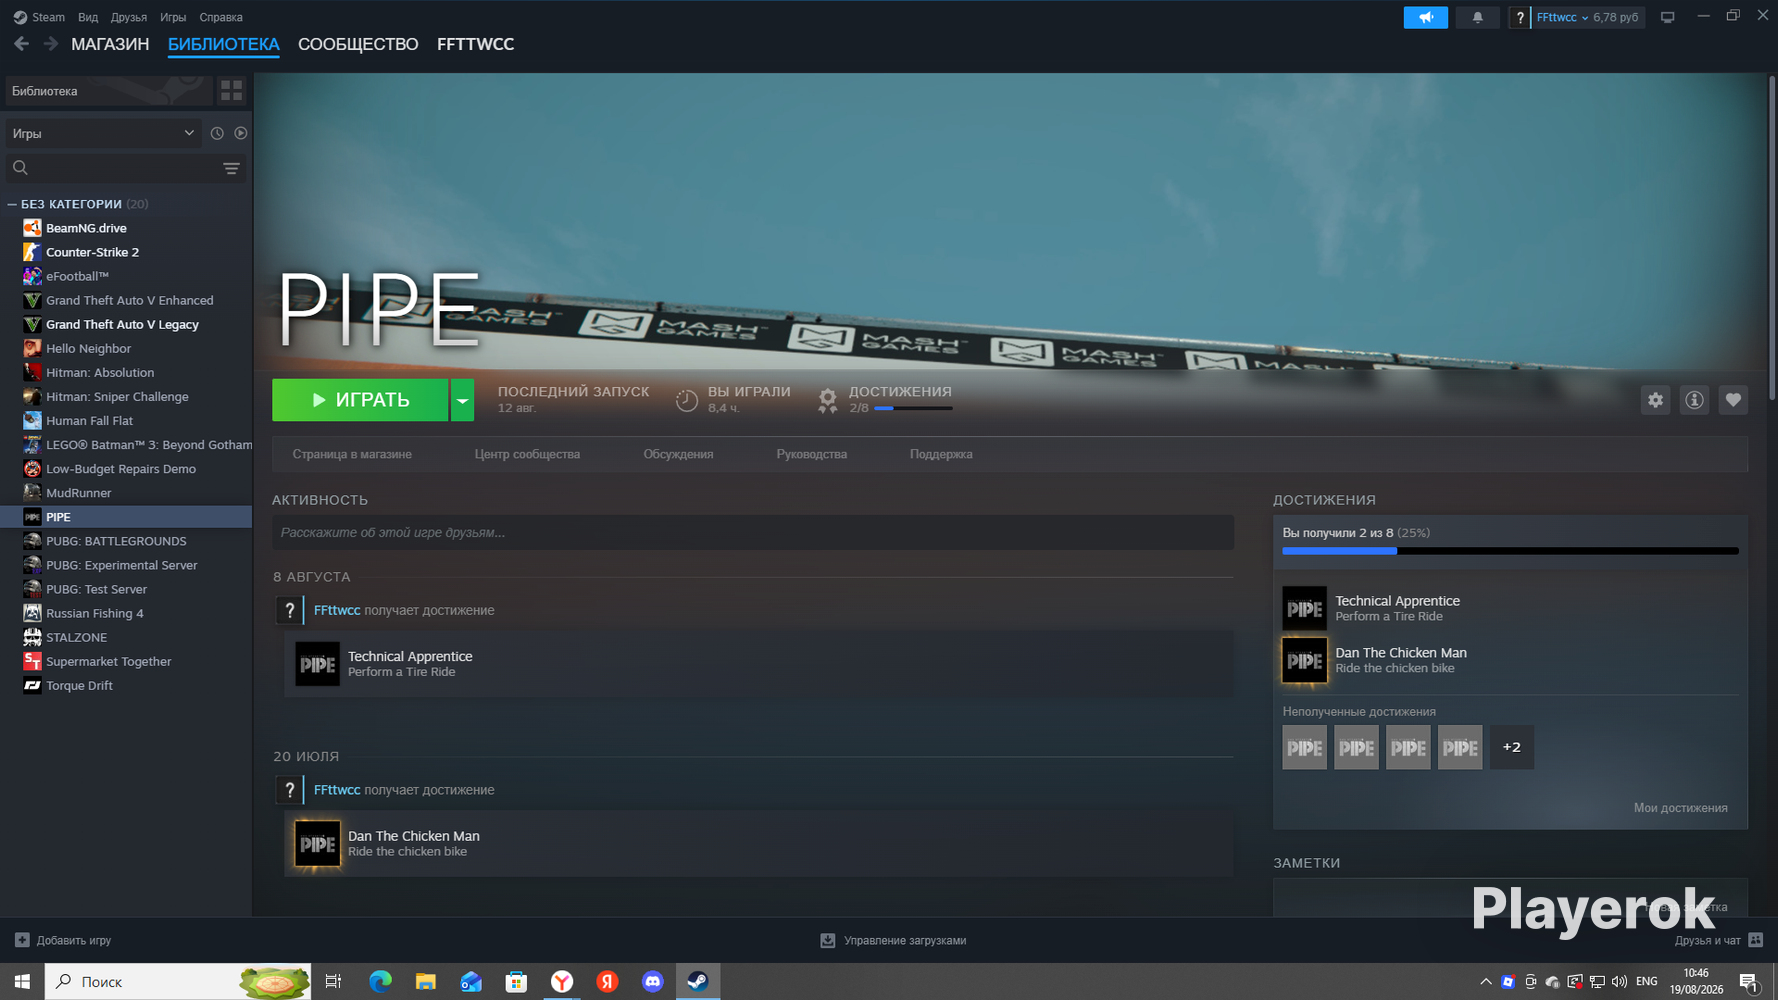Open the FFTTWCC profile tab
This screenshot has width=1778, height=1000.
pyautogui.click(x=475, y=44)
